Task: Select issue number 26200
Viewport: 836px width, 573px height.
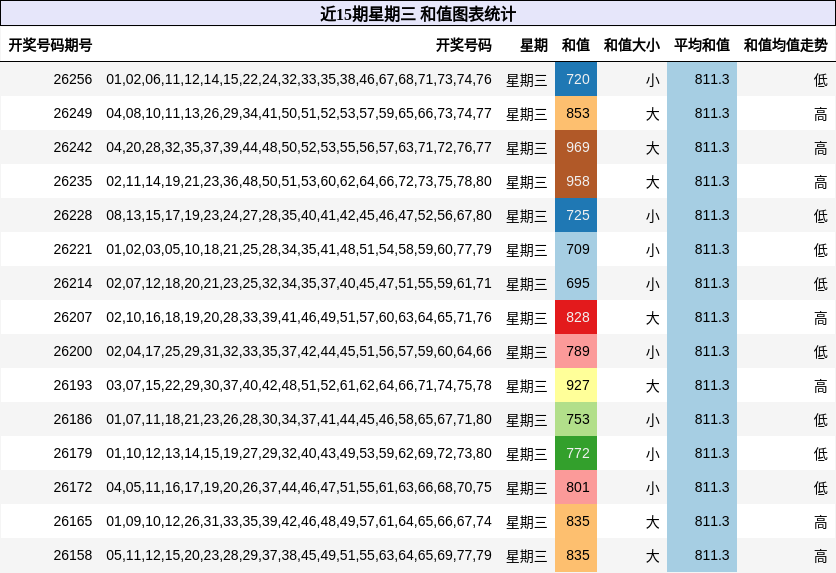Action: pyautogui.click(x=73, y=351)
